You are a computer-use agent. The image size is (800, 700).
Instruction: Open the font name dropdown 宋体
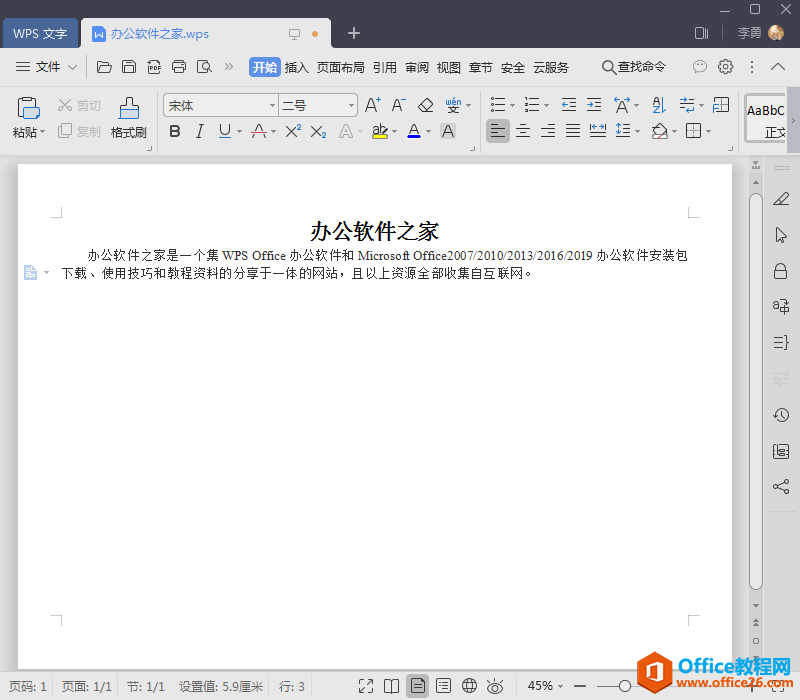tap(272, 106)
